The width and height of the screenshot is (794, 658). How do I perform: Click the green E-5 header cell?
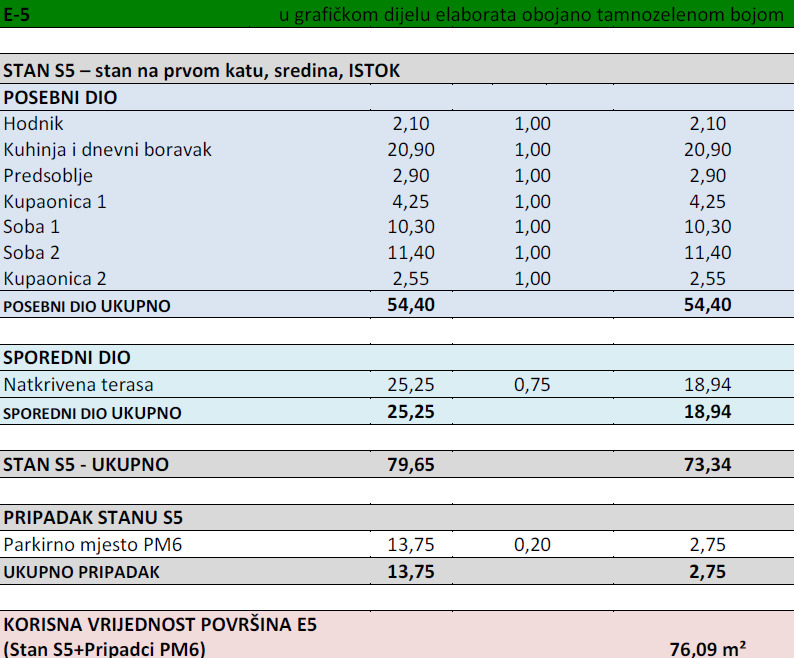click(x=17, y=15)
